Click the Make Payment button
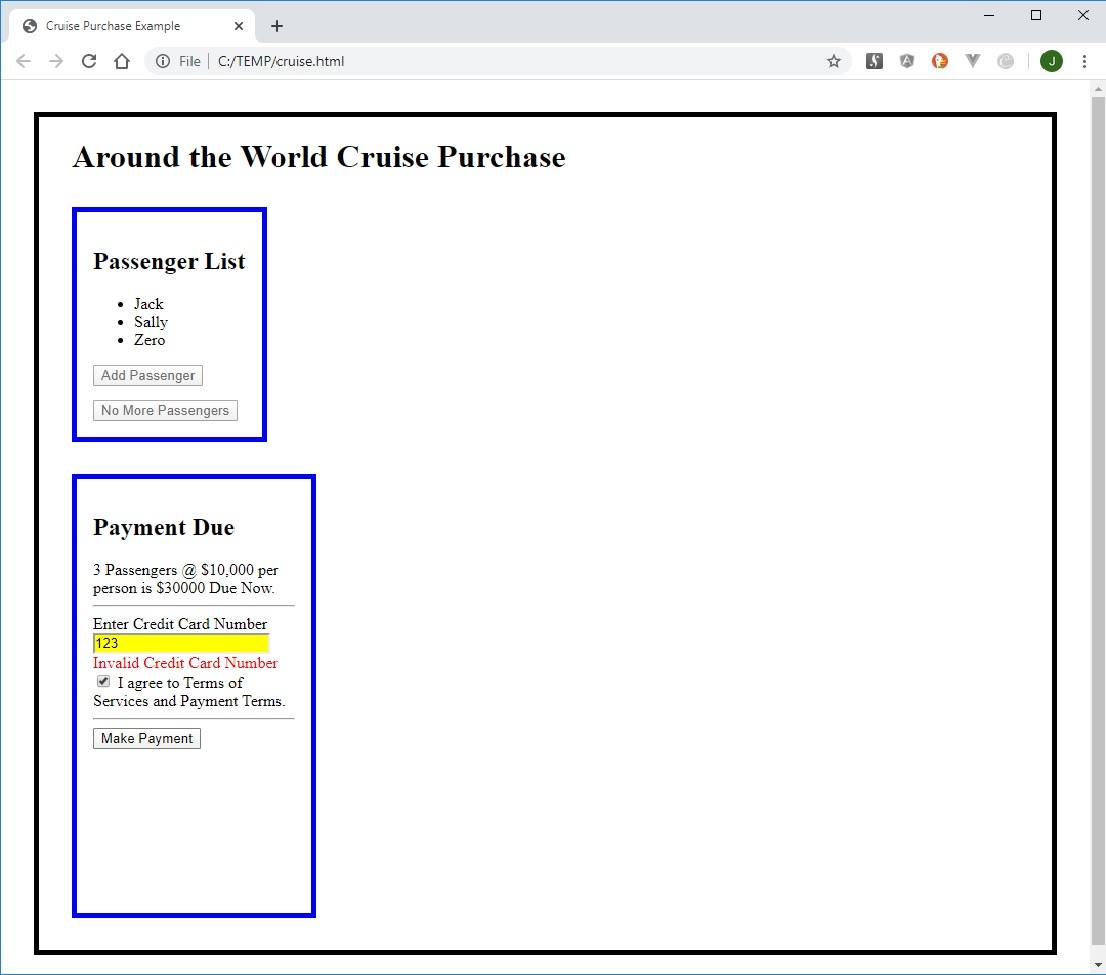The width and height of the screenshot is (1106, 975). point(147,739)
